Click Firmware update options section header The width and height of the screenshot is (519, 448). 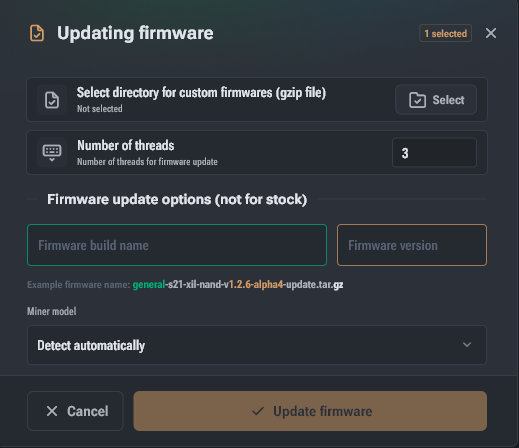pos(177,199)
